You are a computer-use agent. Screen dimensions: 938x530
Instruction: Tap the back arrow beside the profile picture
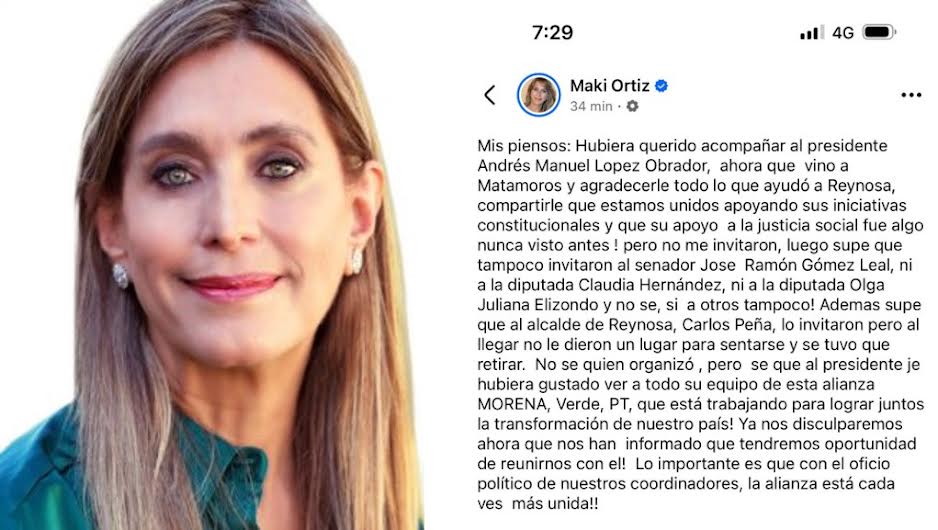[490, 95]
